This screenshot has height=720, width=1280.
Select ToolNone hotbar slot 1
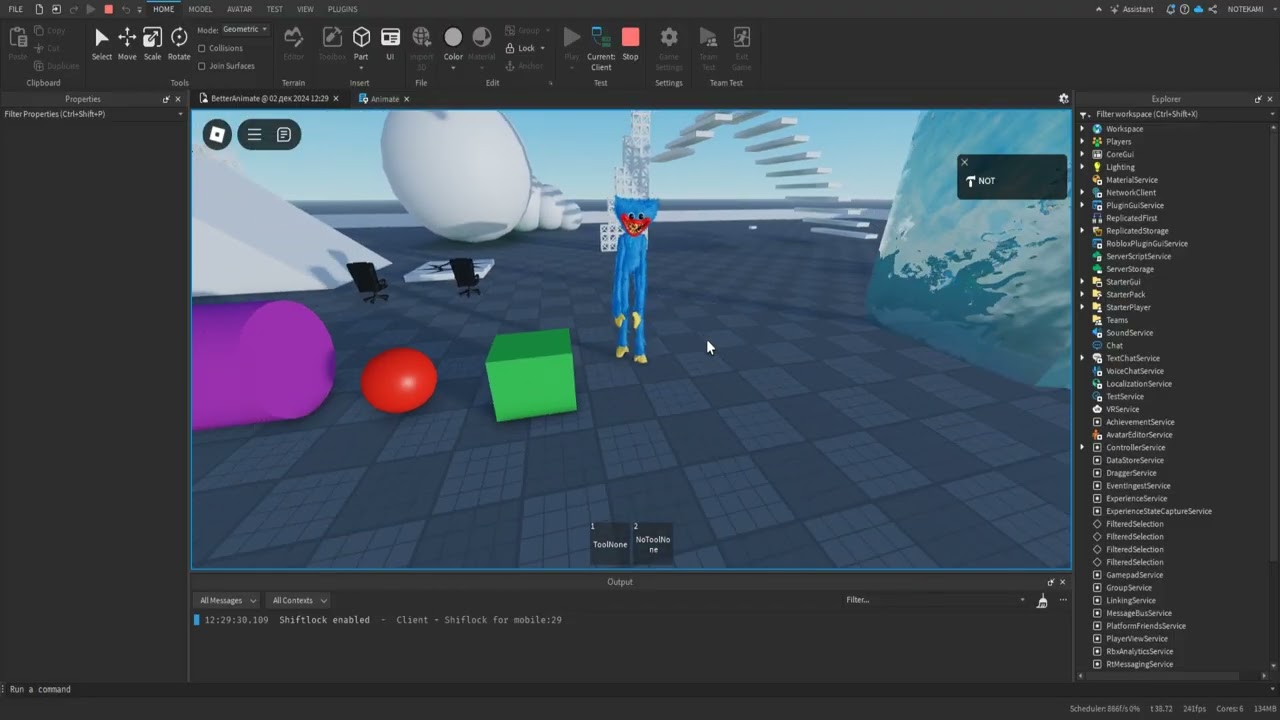click(x=610, y=542)
